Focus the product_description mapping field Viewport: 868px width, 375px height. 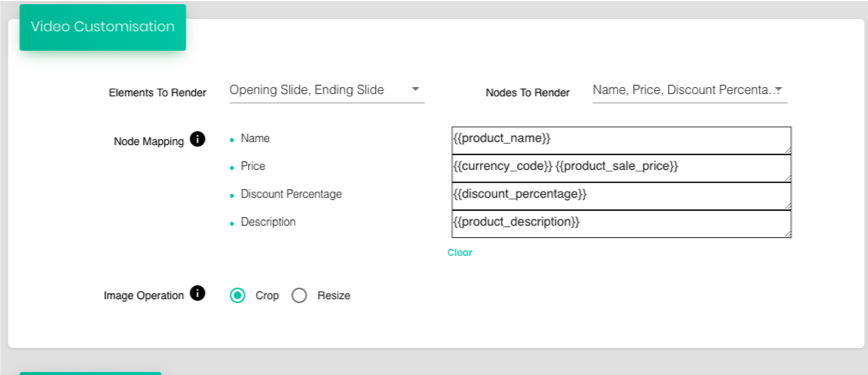click(x=621, y=224)
